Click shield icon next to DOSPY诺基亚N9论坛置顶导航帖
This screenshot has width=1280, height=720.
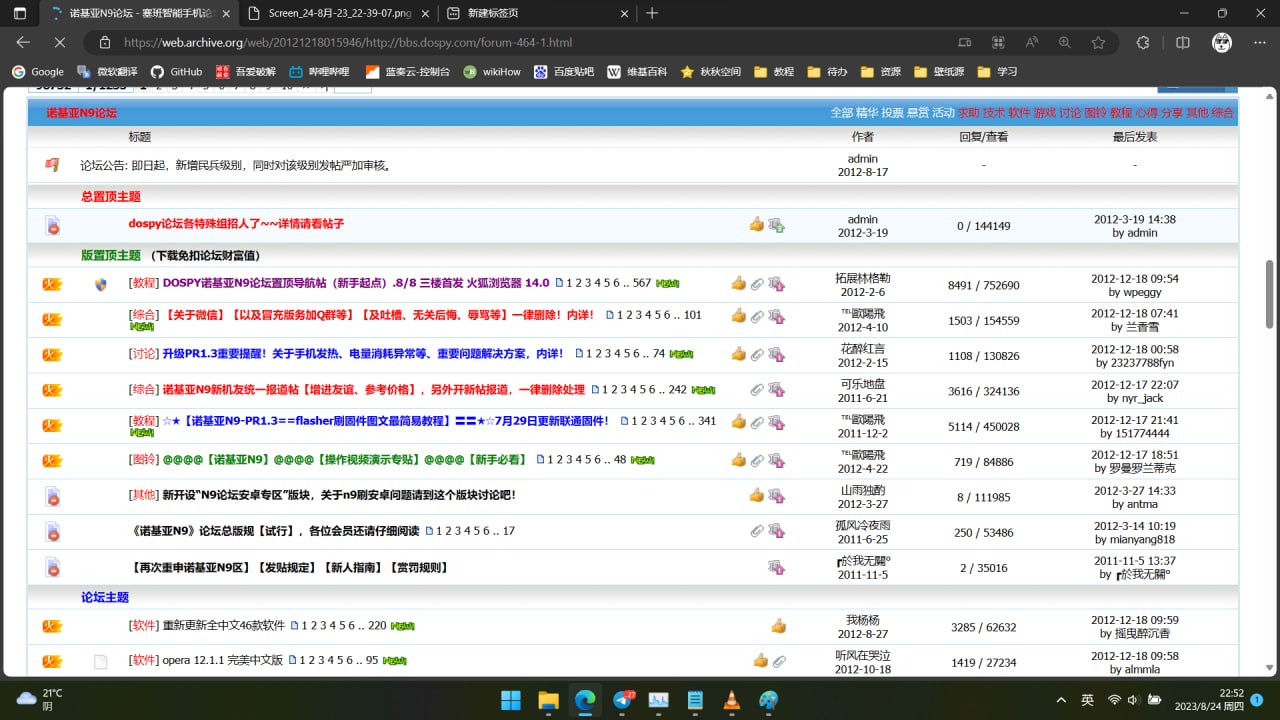pos(100,284)
